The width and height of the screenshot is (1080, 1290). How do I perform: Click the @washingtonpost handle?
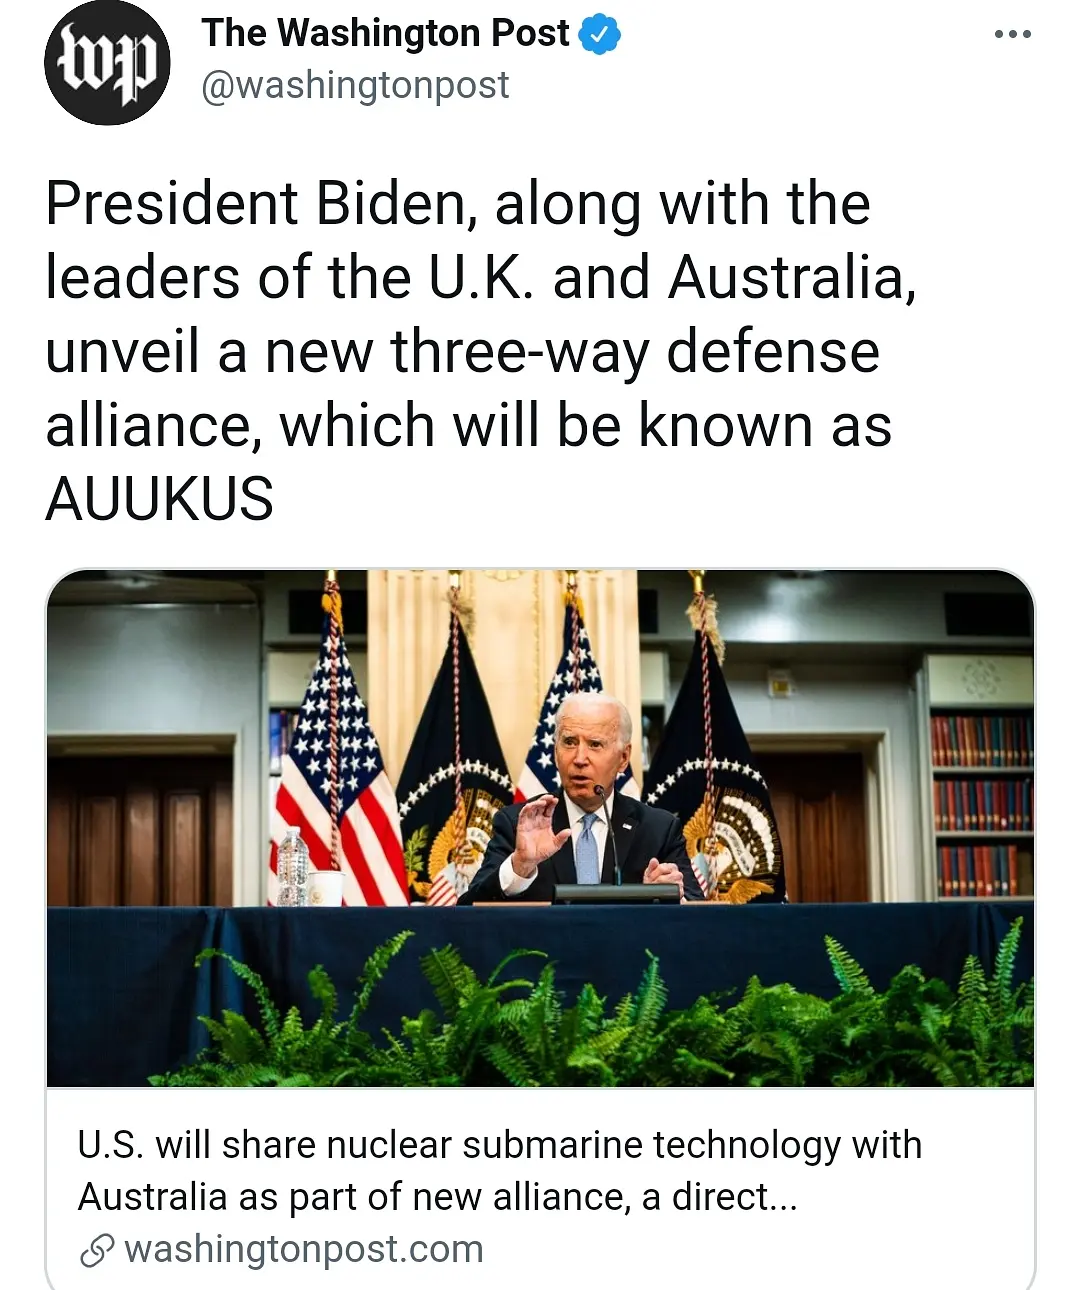(355, 86)
